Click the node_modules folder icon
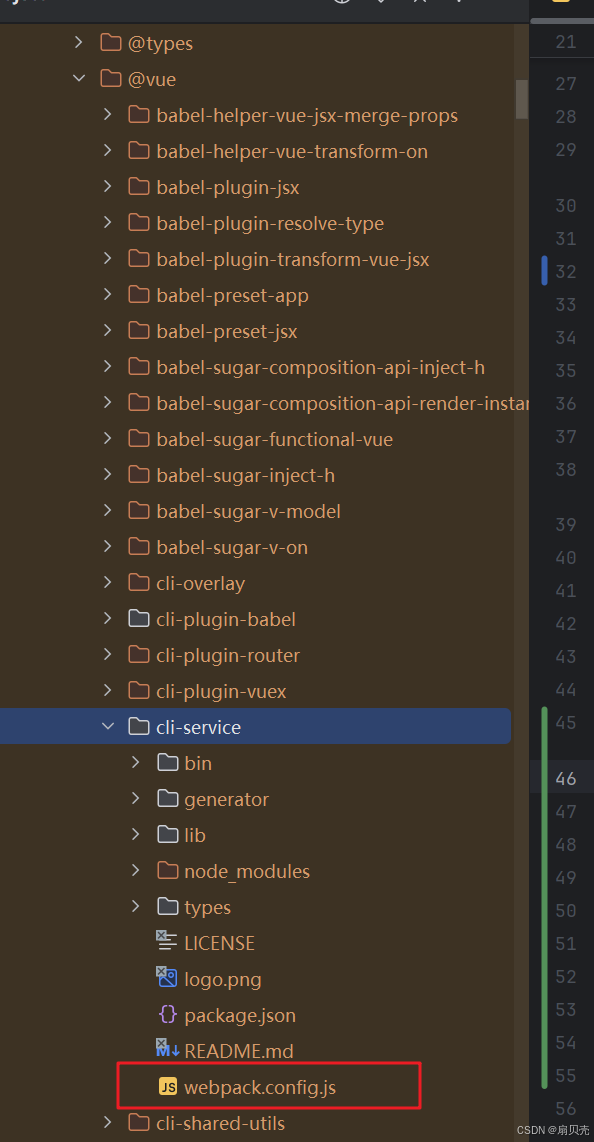 pyautogui.click(x=168, y=870)
